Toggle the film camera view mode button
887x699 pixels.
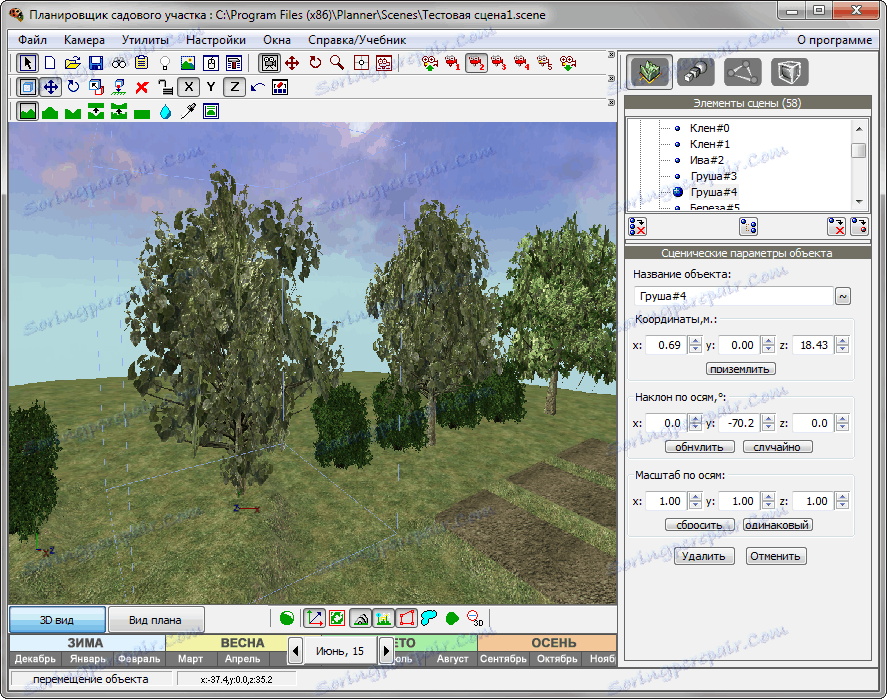click(x=270, y=63)
